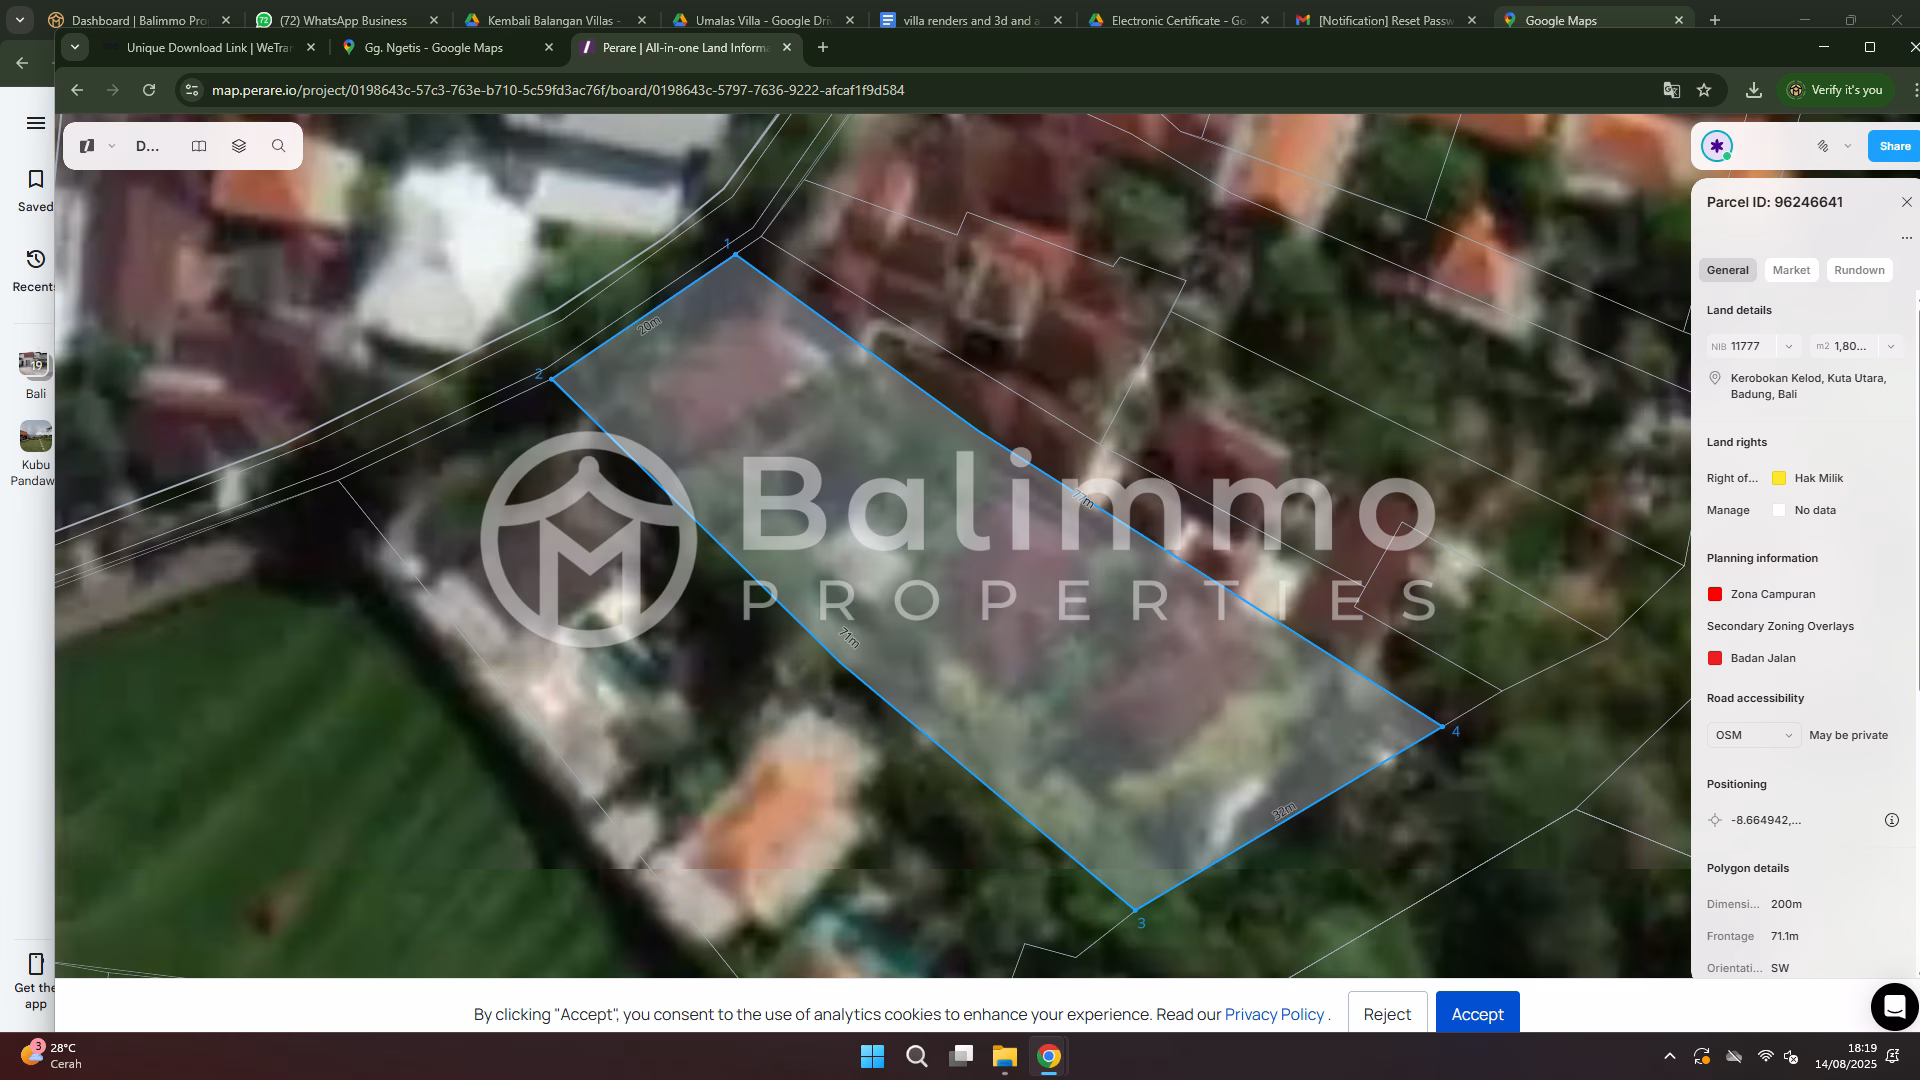Open the book-shaped library icon
Viewport: 1920px width, 1080px height.
pyautogui.click(x=199, y=146)
